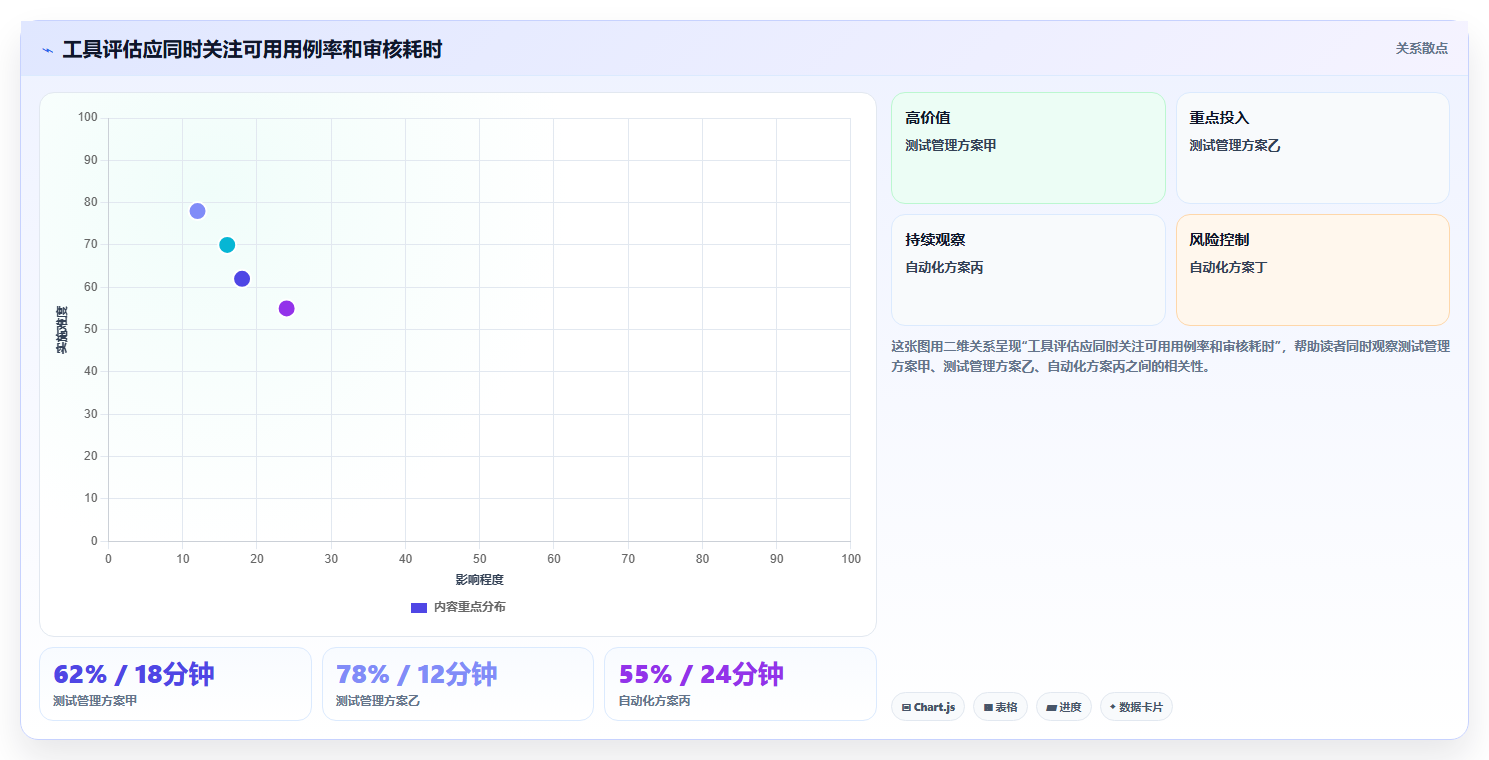This screenshot has height=760, width=1489.
Task: Click the y-axis tick label 40
Action: pos(91,372)
